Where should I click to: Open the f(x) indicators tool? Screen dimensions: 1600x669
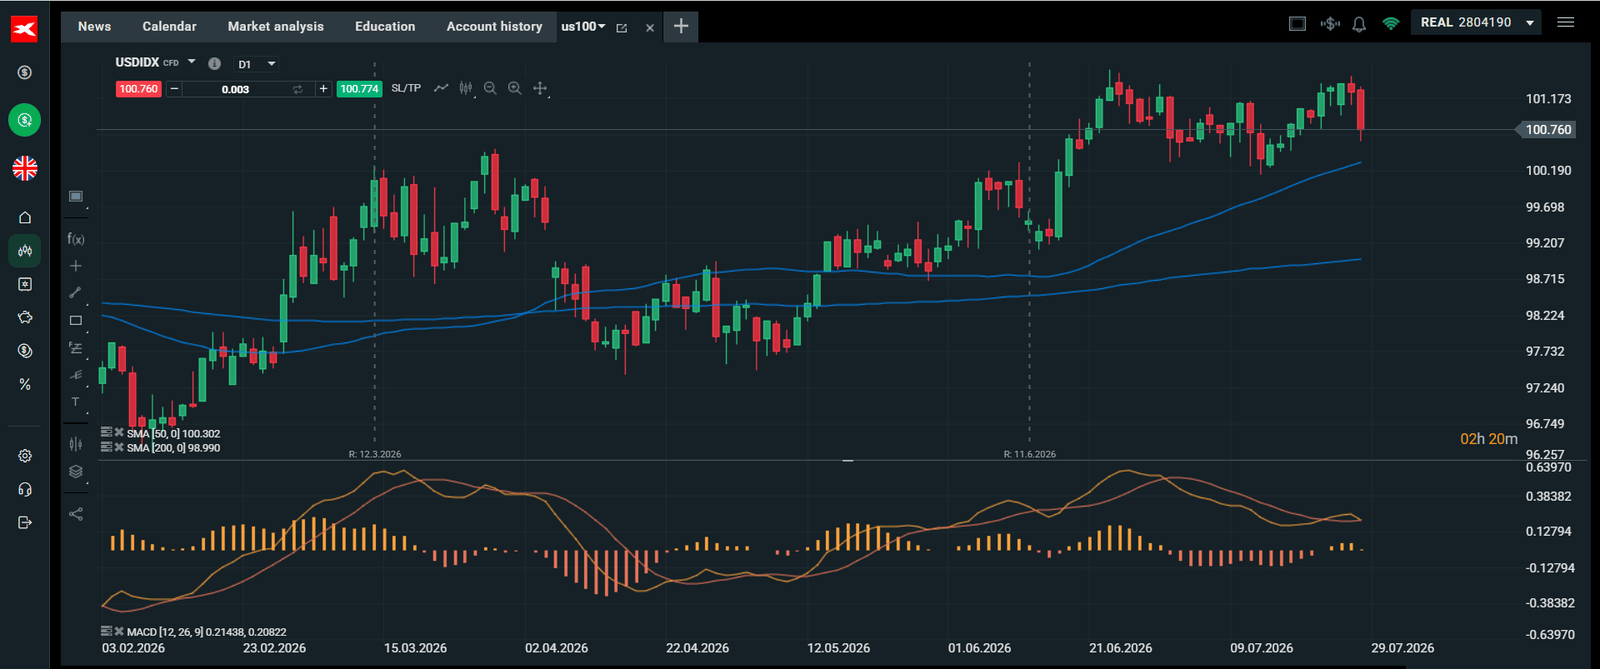(76, 239)
